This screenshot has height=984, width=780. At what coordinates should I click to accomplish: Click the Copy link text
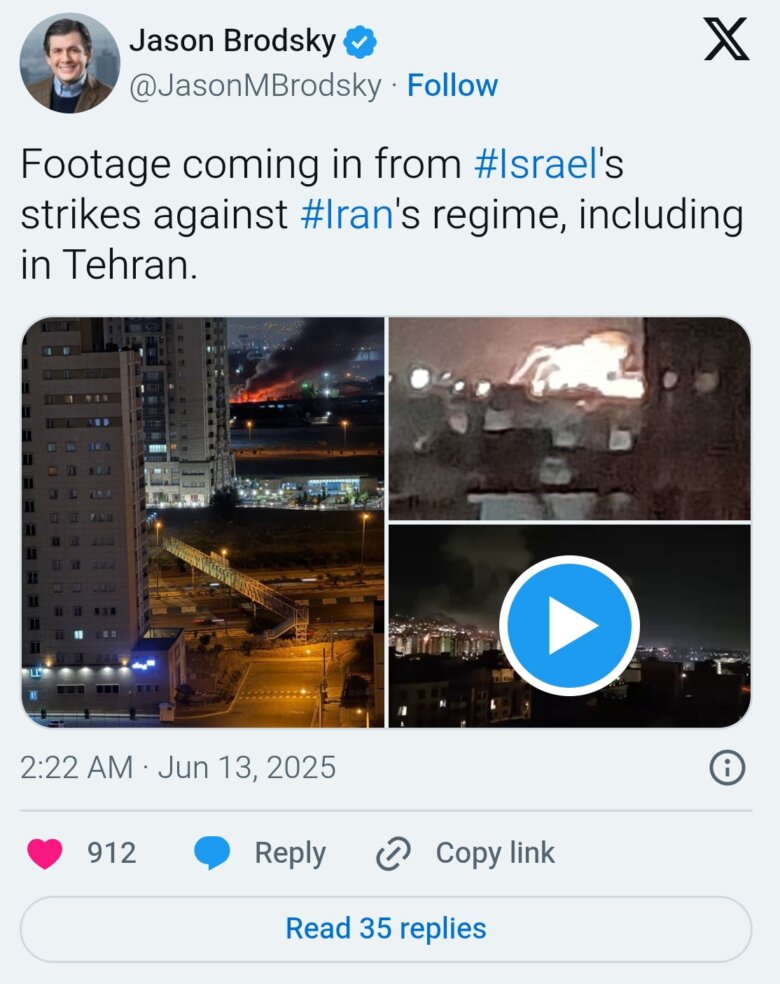pos(495,853)
